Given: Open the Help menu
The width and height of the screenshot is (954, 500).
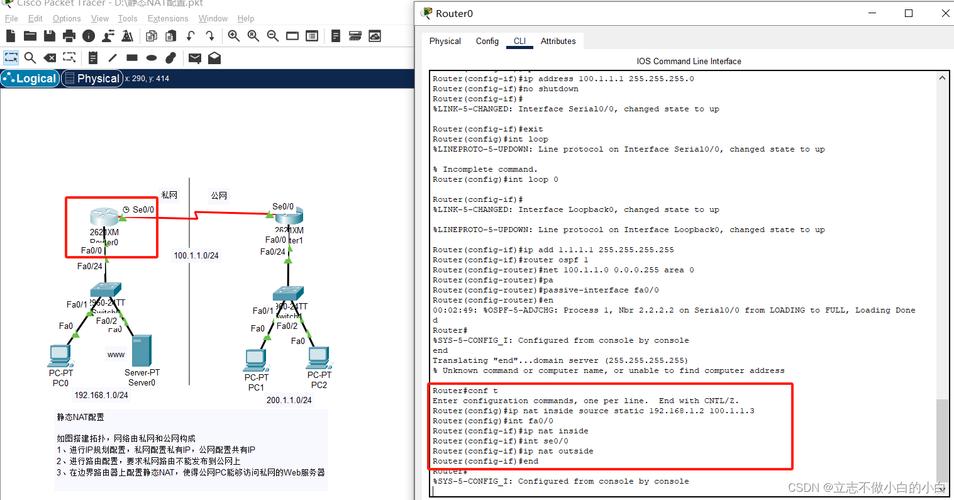Looking at the screenshot, I should tap(246, 18).
